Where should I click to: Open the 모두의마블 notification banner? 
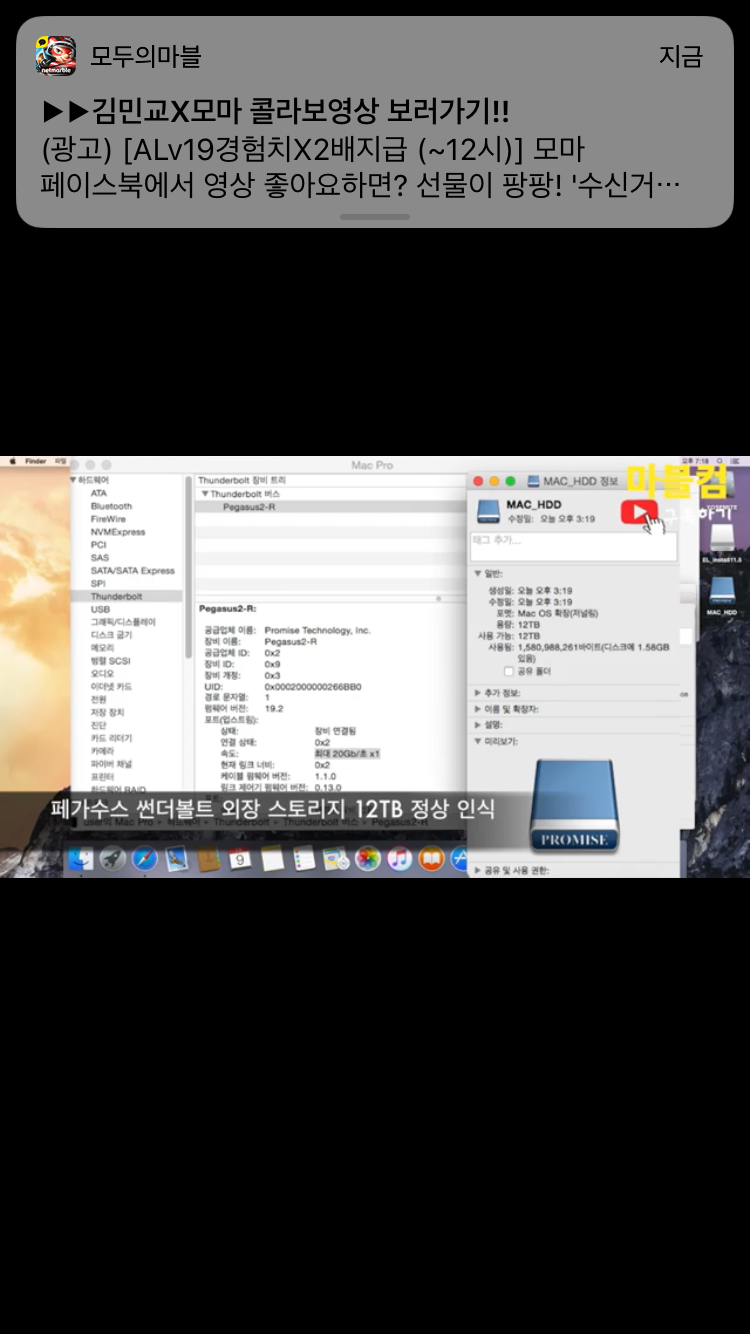point(375,121)
